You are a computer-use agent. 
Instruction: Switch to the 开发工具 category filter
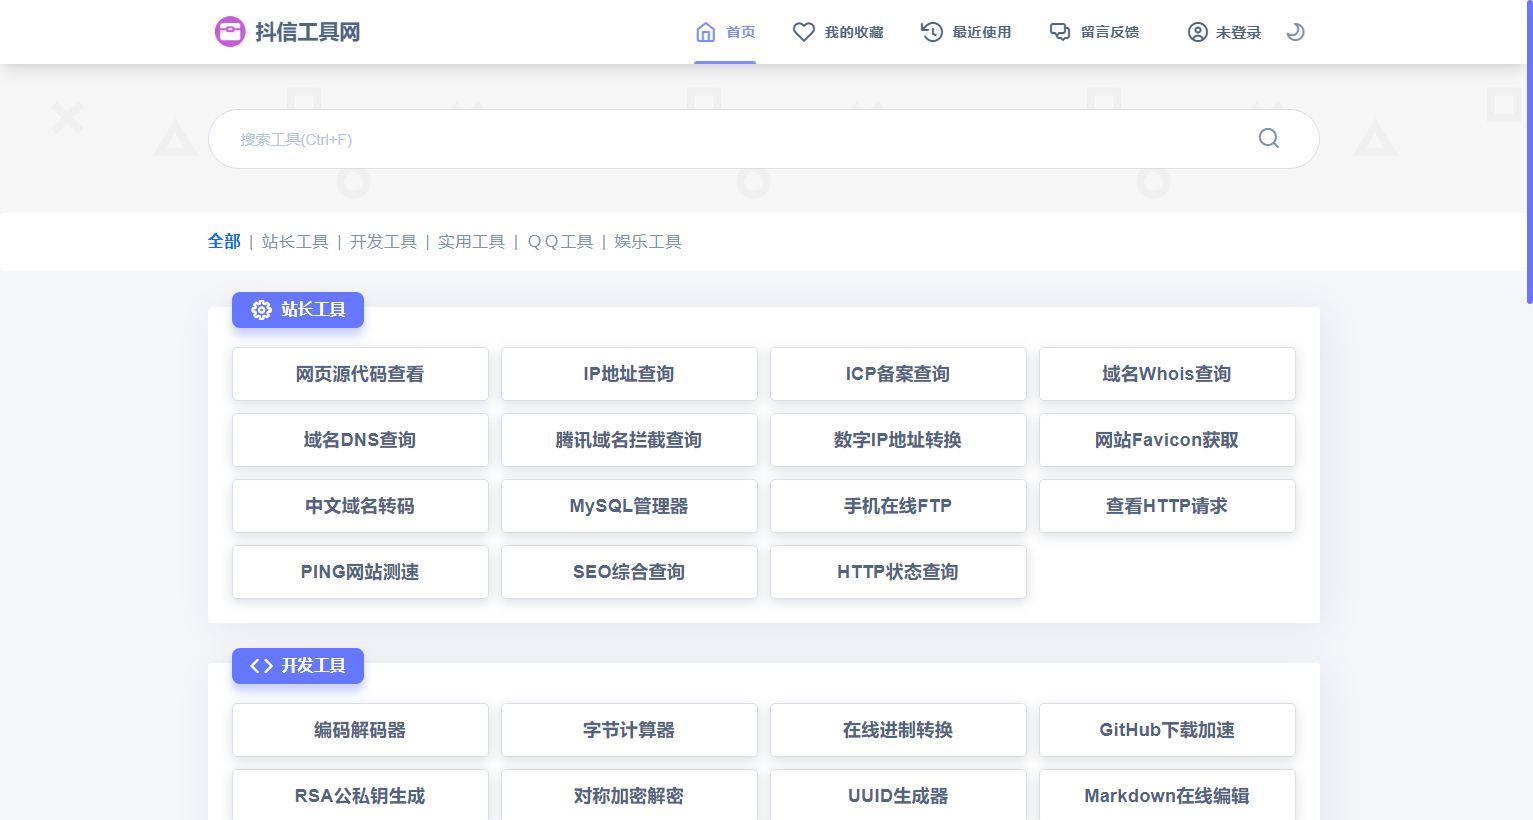pyautogui.click(x=383, y=241)
